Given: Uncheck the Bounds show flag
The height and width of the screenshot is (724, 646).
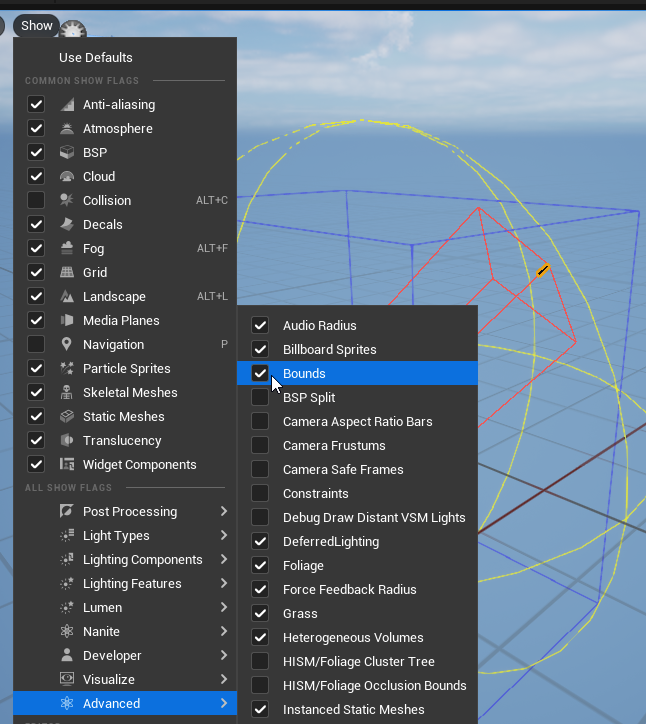Looking at the screenshot, I should pyautogui.click(x=260, y=374).
